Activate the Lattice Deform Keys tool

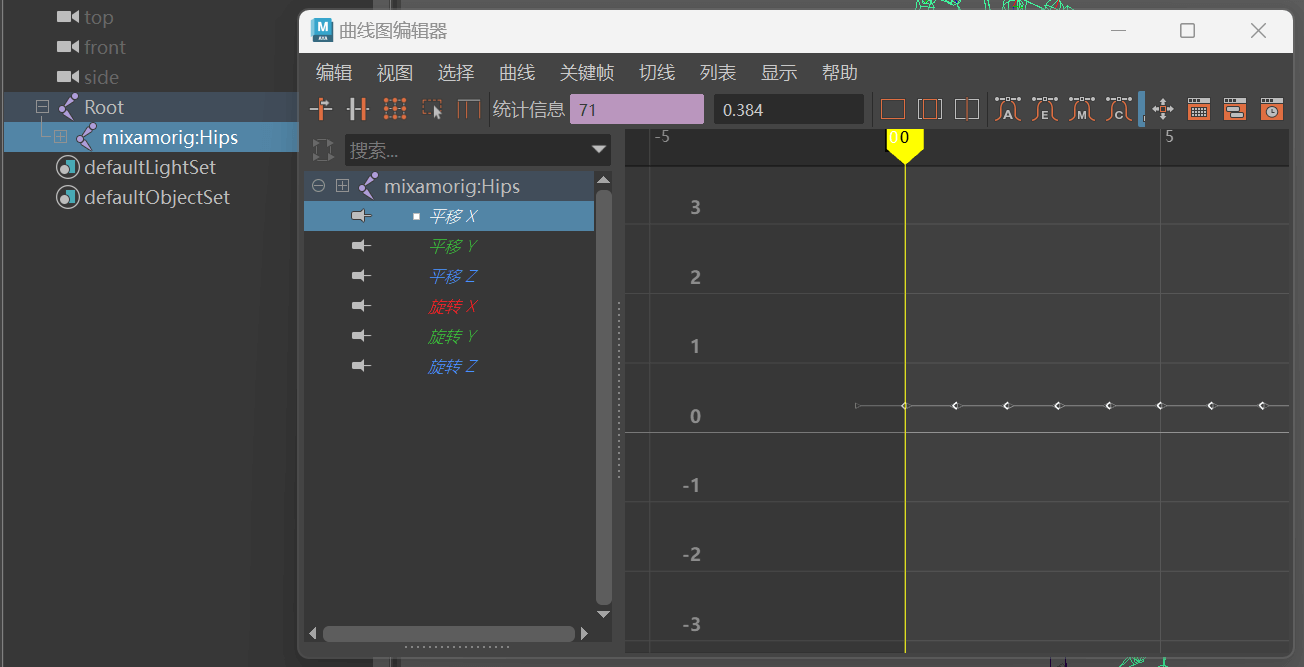(395, 109)
